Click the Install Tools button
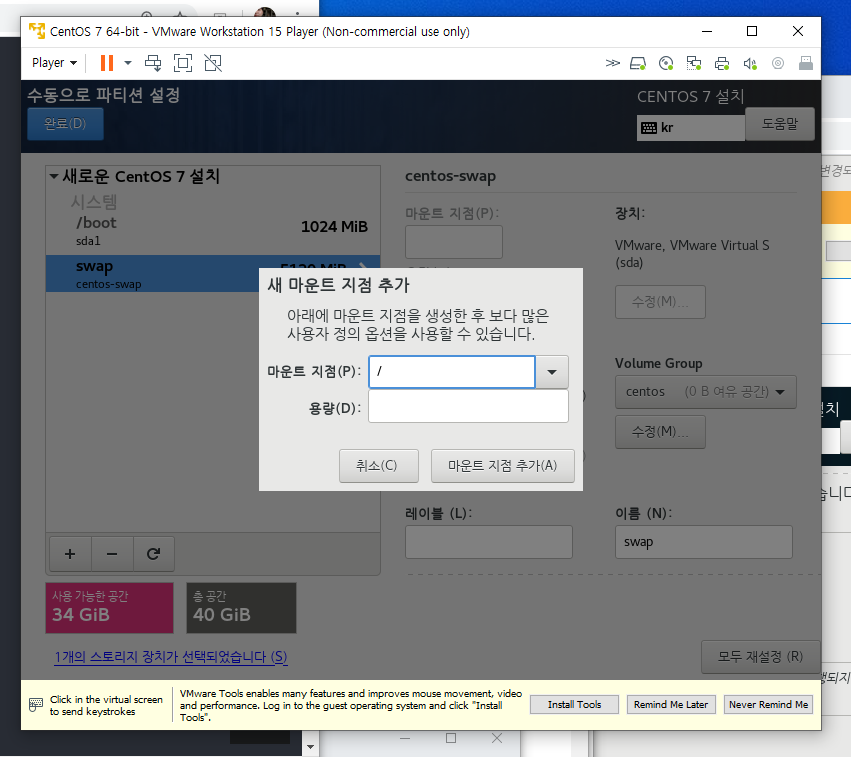Screen dimensions: 851x757 click(x=574, y=704)
